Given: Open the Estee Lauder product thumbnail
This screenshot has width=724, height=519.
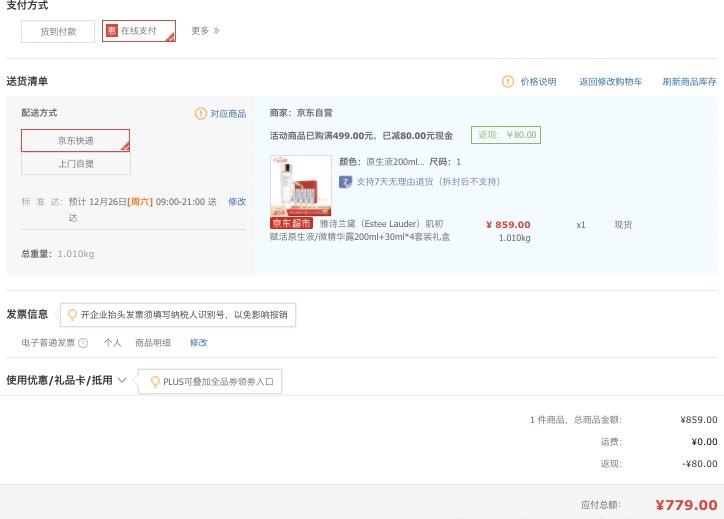Looking at the screenshot, I should coord(301,185).
